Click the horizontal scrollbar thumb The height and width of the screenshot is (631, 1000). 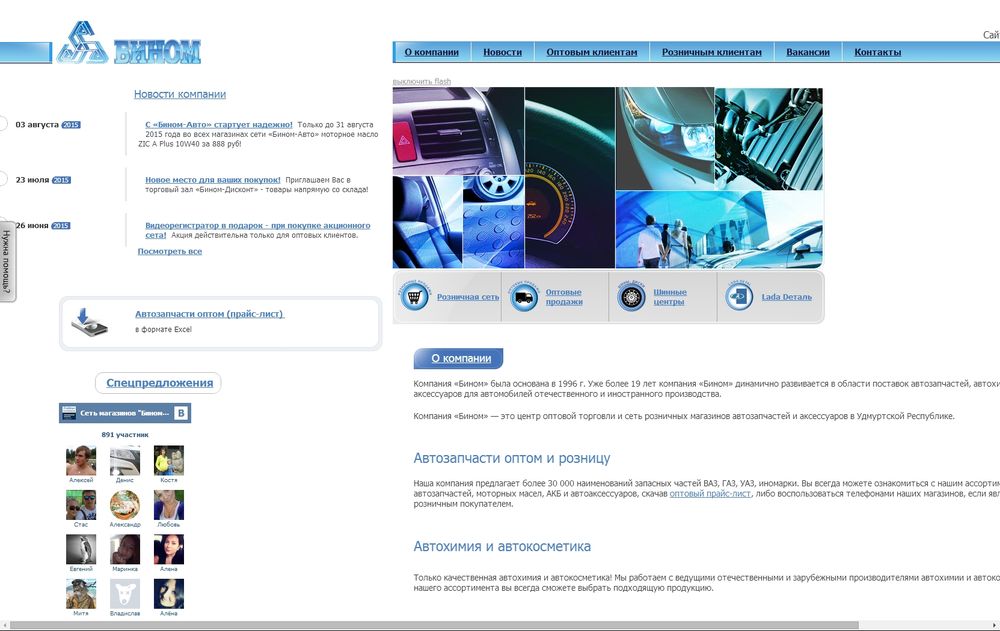(434, 625)
